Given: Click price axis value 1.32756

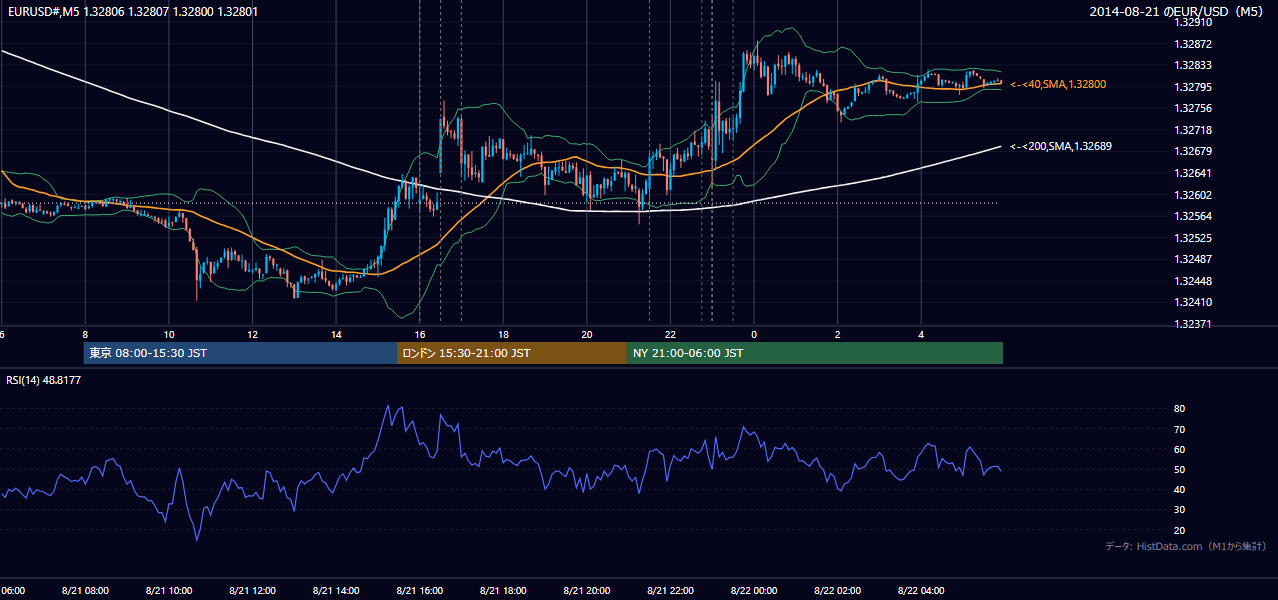Looking at the screenshot, I should [1194, 108].
